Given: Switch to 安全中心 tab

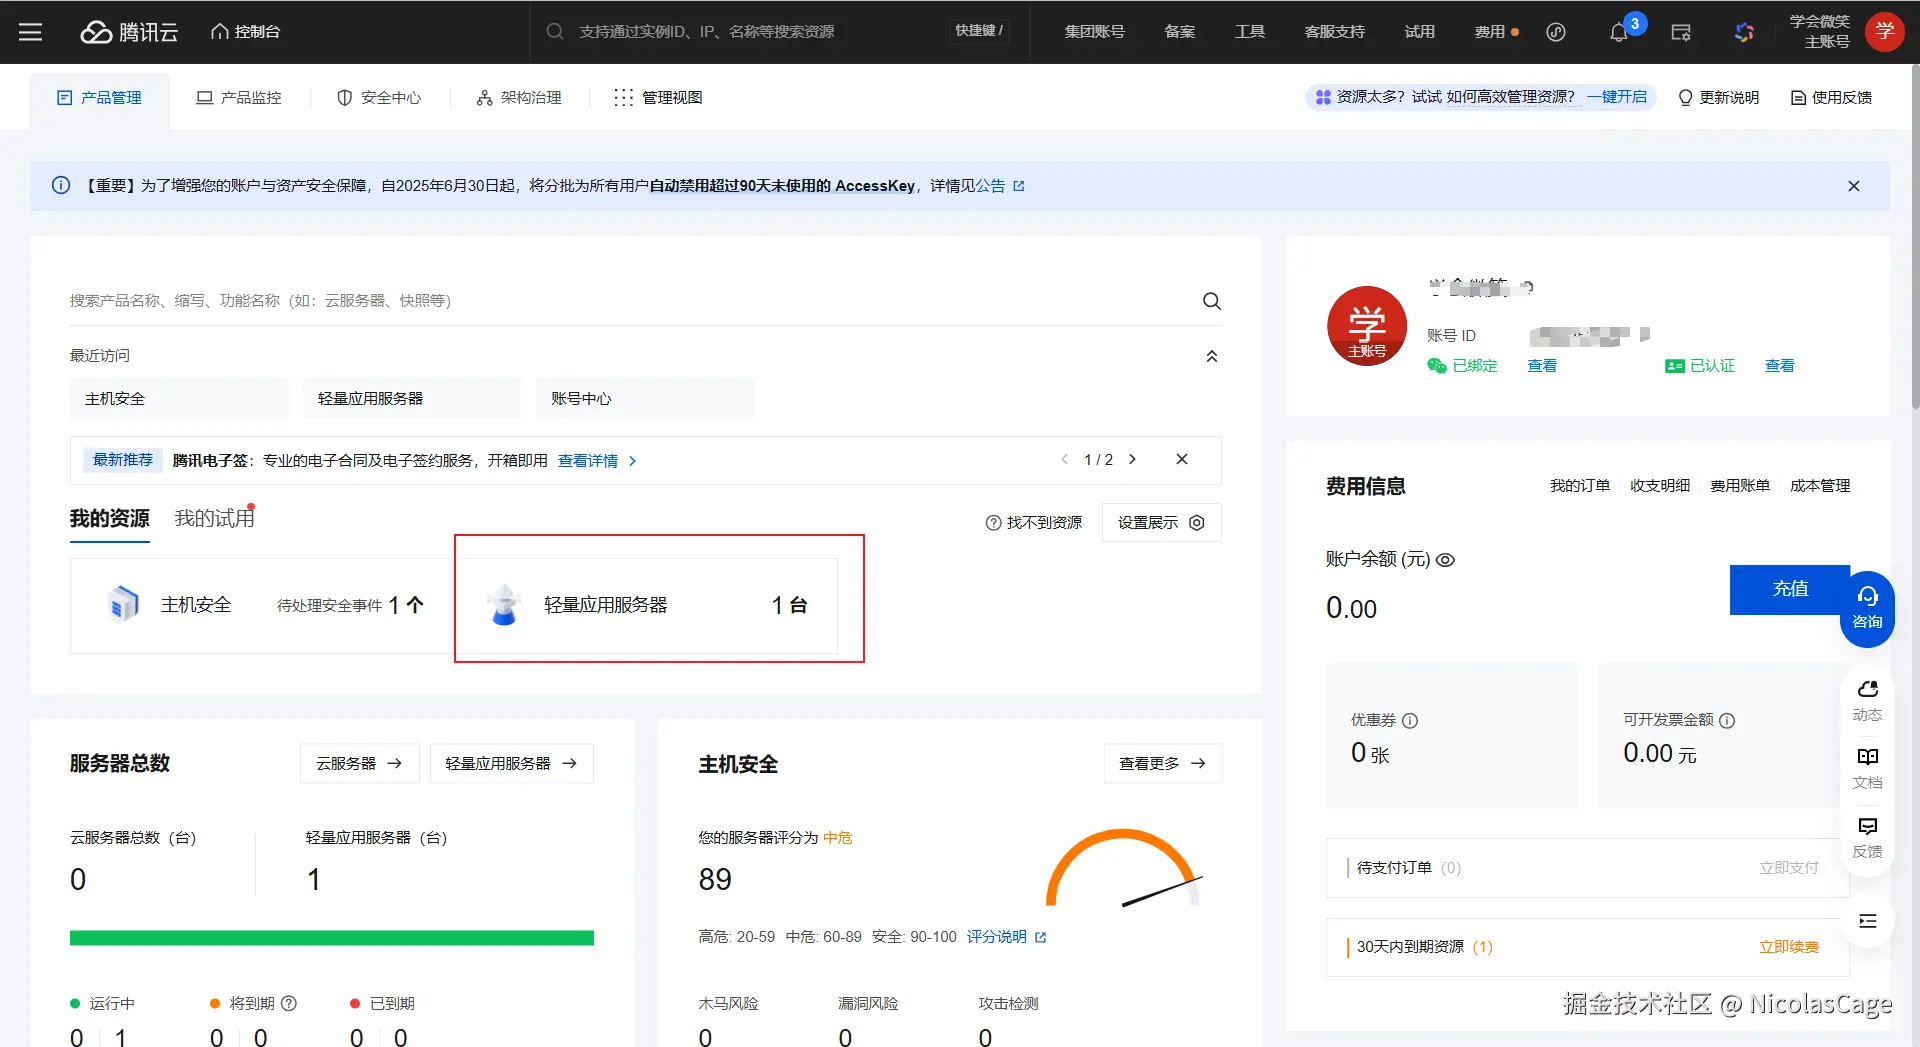Looking at the screenshot, I should (379, 98).
